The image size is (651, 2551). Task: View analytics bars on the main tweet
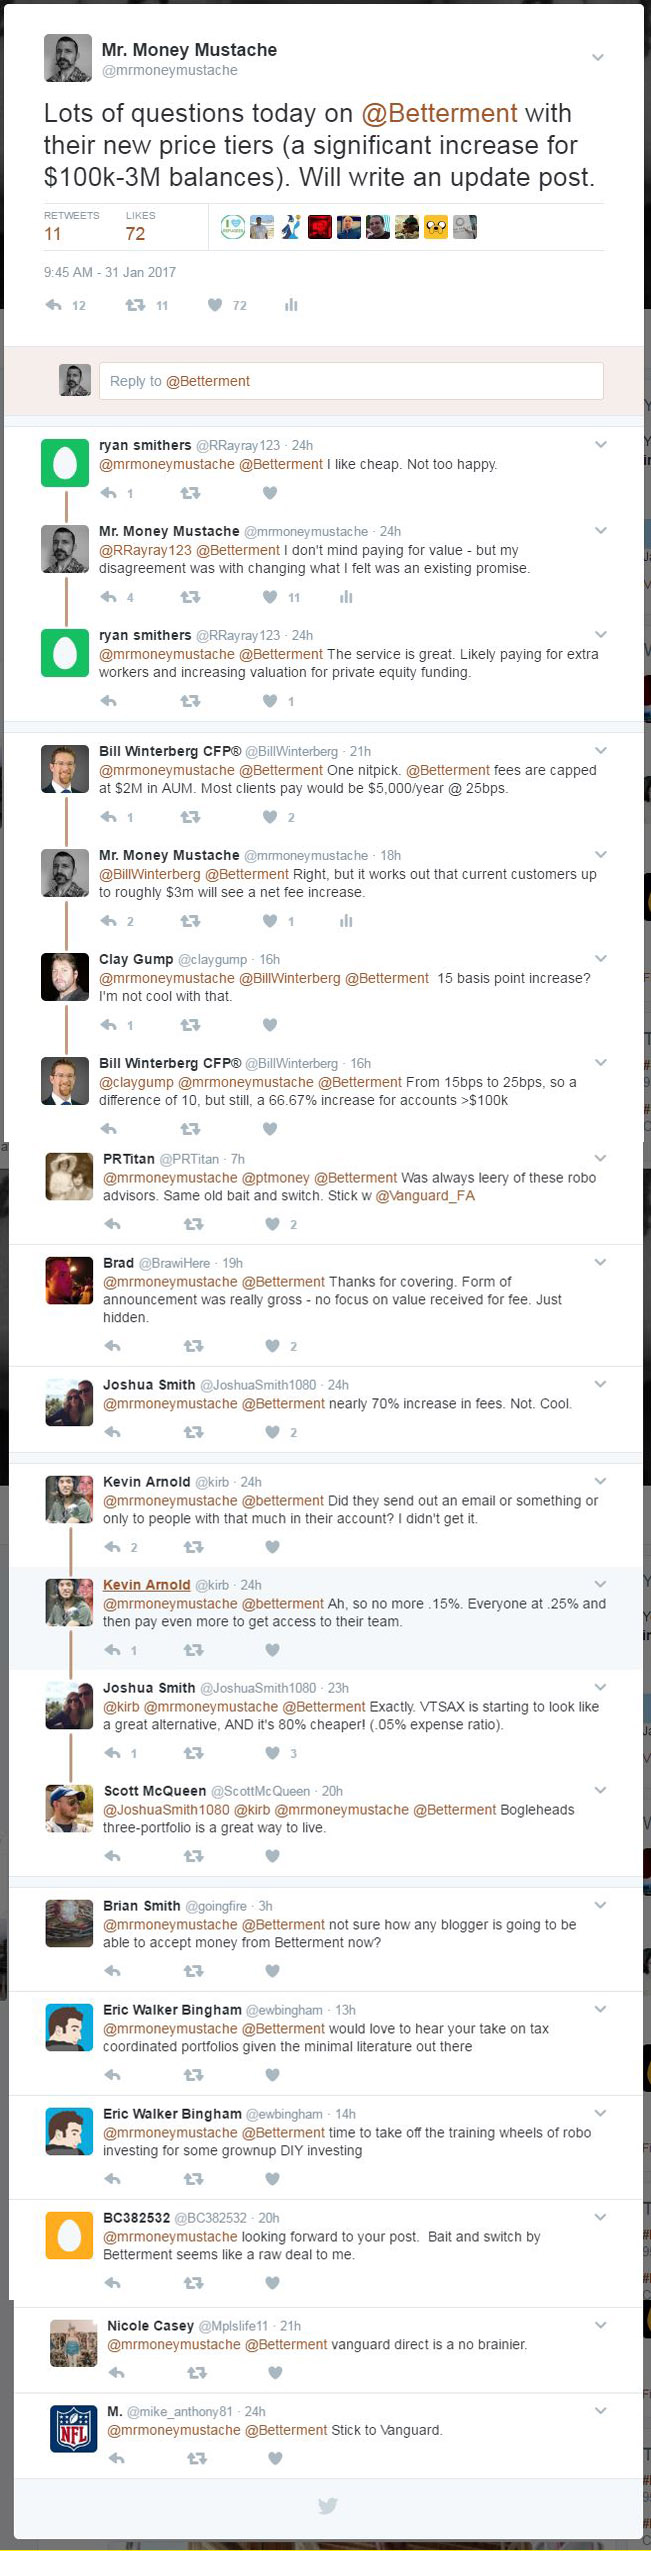(x=291, y=305)
